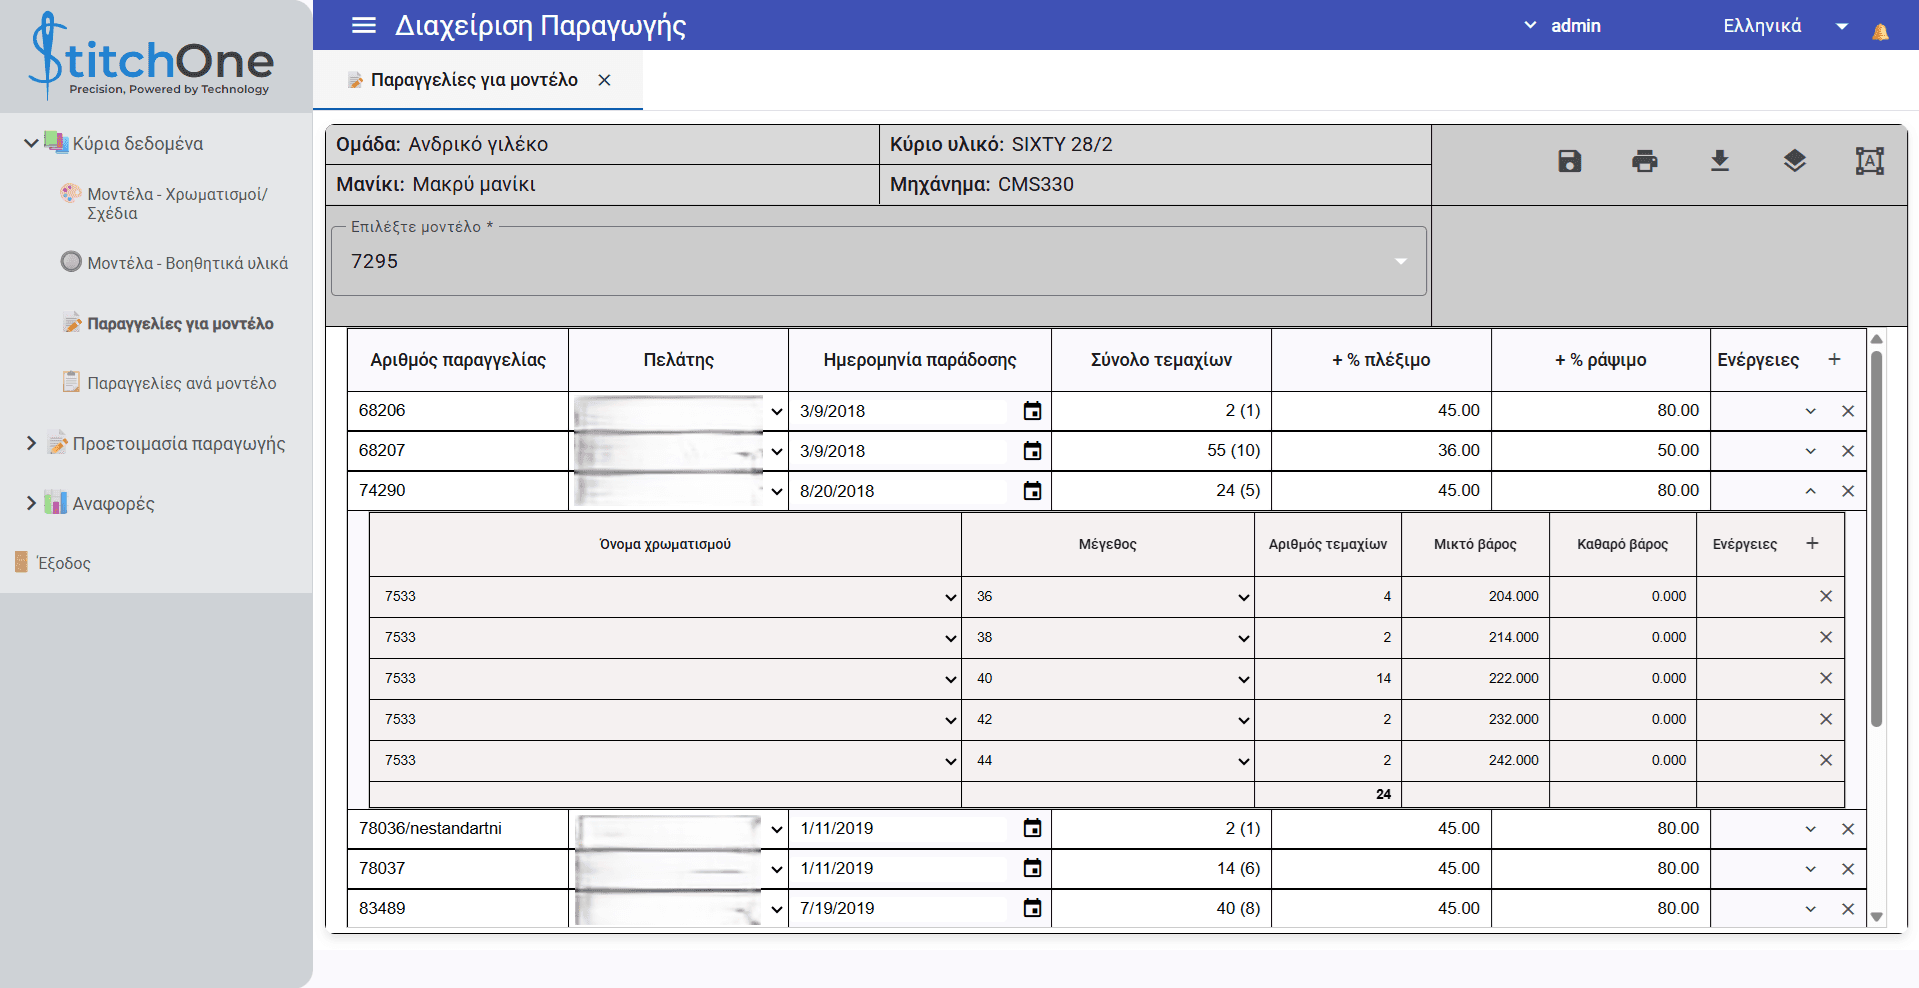This screenshot has width=1919, height=988.
Task: Click the orders table vertical scrollbar
Action: (1877, 538)
